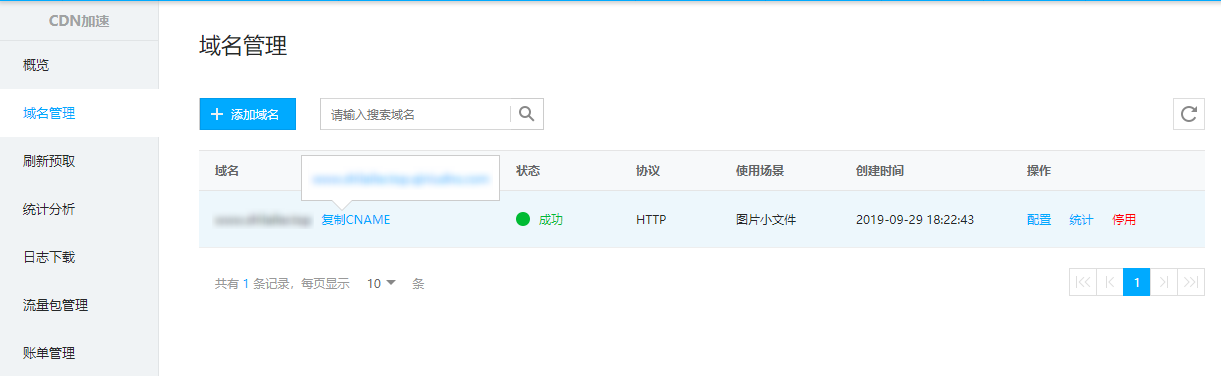Click the green 成功 status indicator
Viewport: 1221px width, 376px height.
coord(540,219)
